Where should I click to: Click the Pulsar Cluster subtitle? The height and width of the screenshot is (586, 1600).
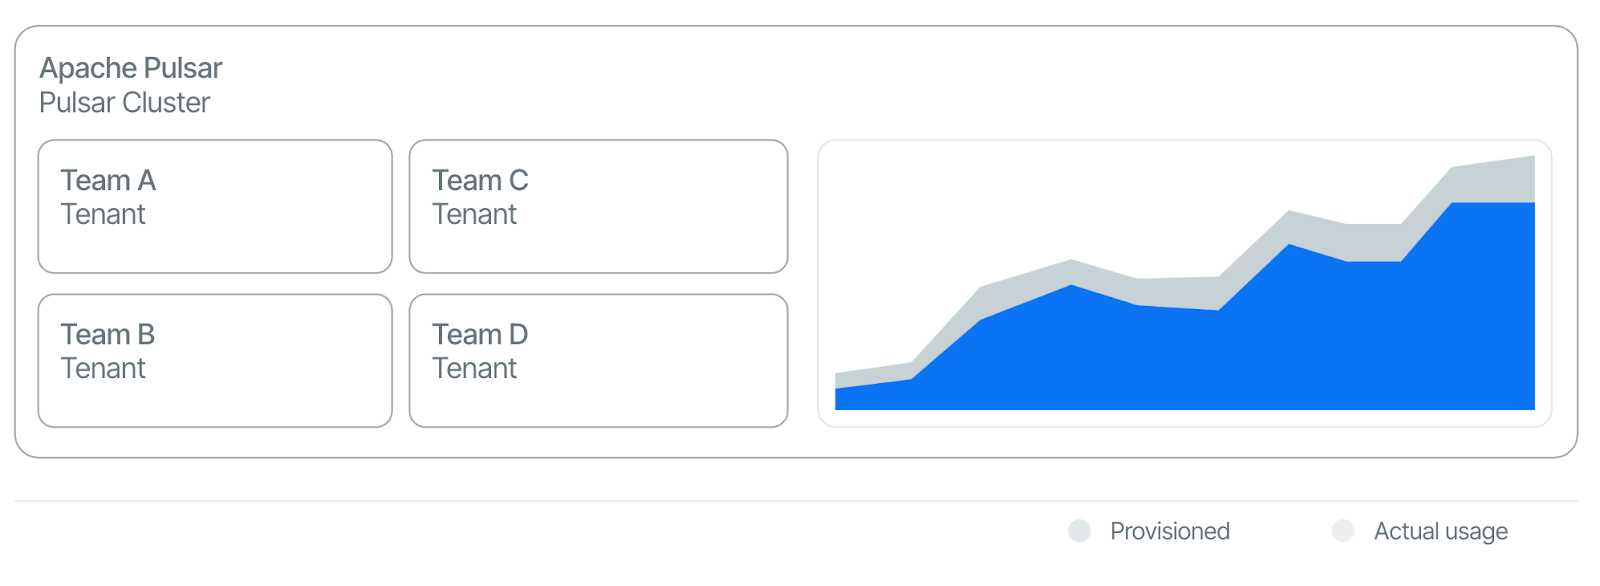tap(125, 103)
